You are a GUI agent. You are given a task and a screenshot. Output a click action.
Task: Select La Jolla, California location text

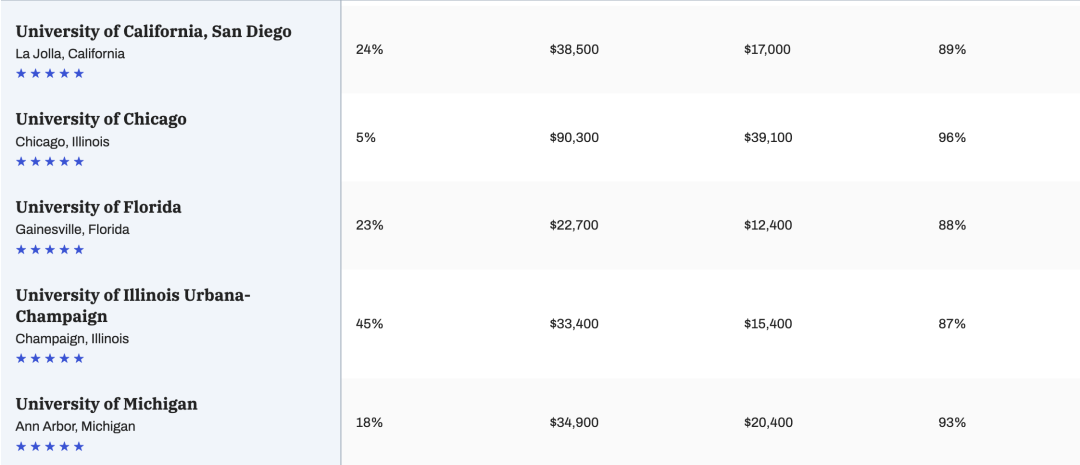pyautogui.click(x=70, y=54)
